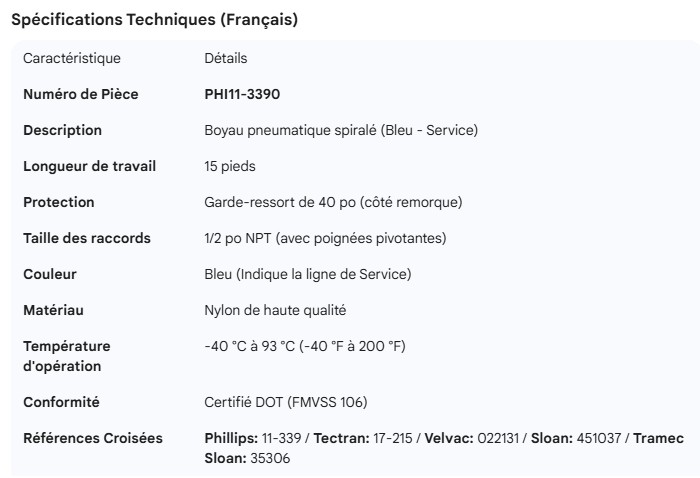Select the part number PHI11-3390
Screen dimensions: 700x478
coord(242,94)
